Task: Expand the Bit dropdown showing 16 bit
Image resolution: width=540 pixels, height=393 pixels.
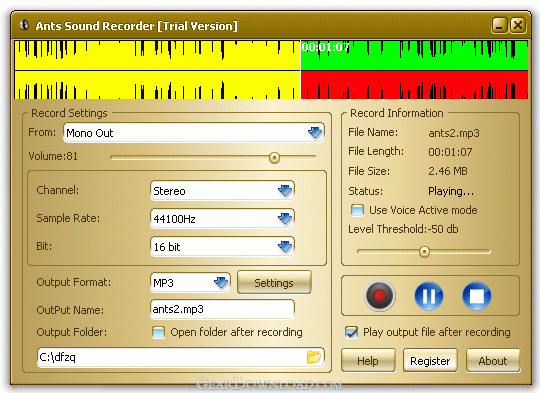Action: coord(222,247)
